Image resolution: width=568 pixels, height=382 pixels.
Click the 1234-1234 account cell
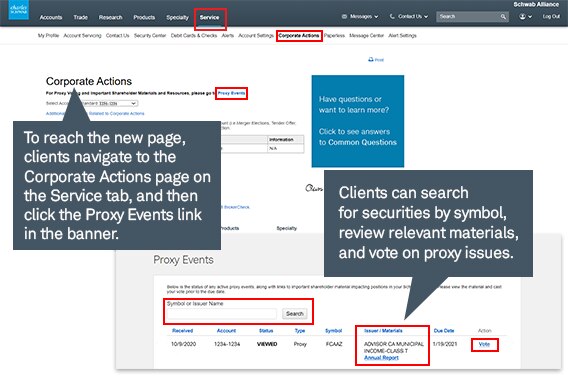[x=227, y=344]
